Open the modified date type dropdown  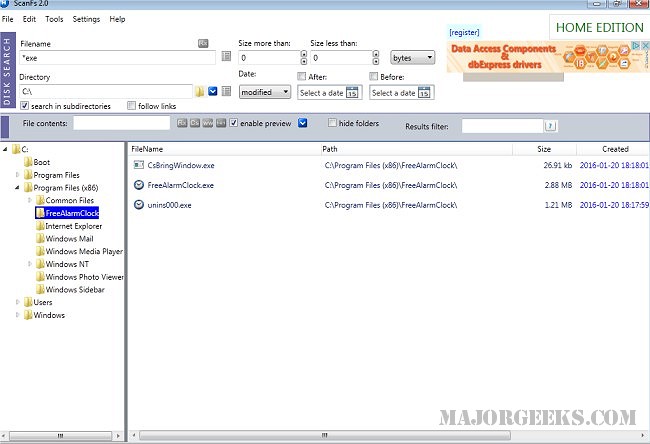tap(265, 92)
